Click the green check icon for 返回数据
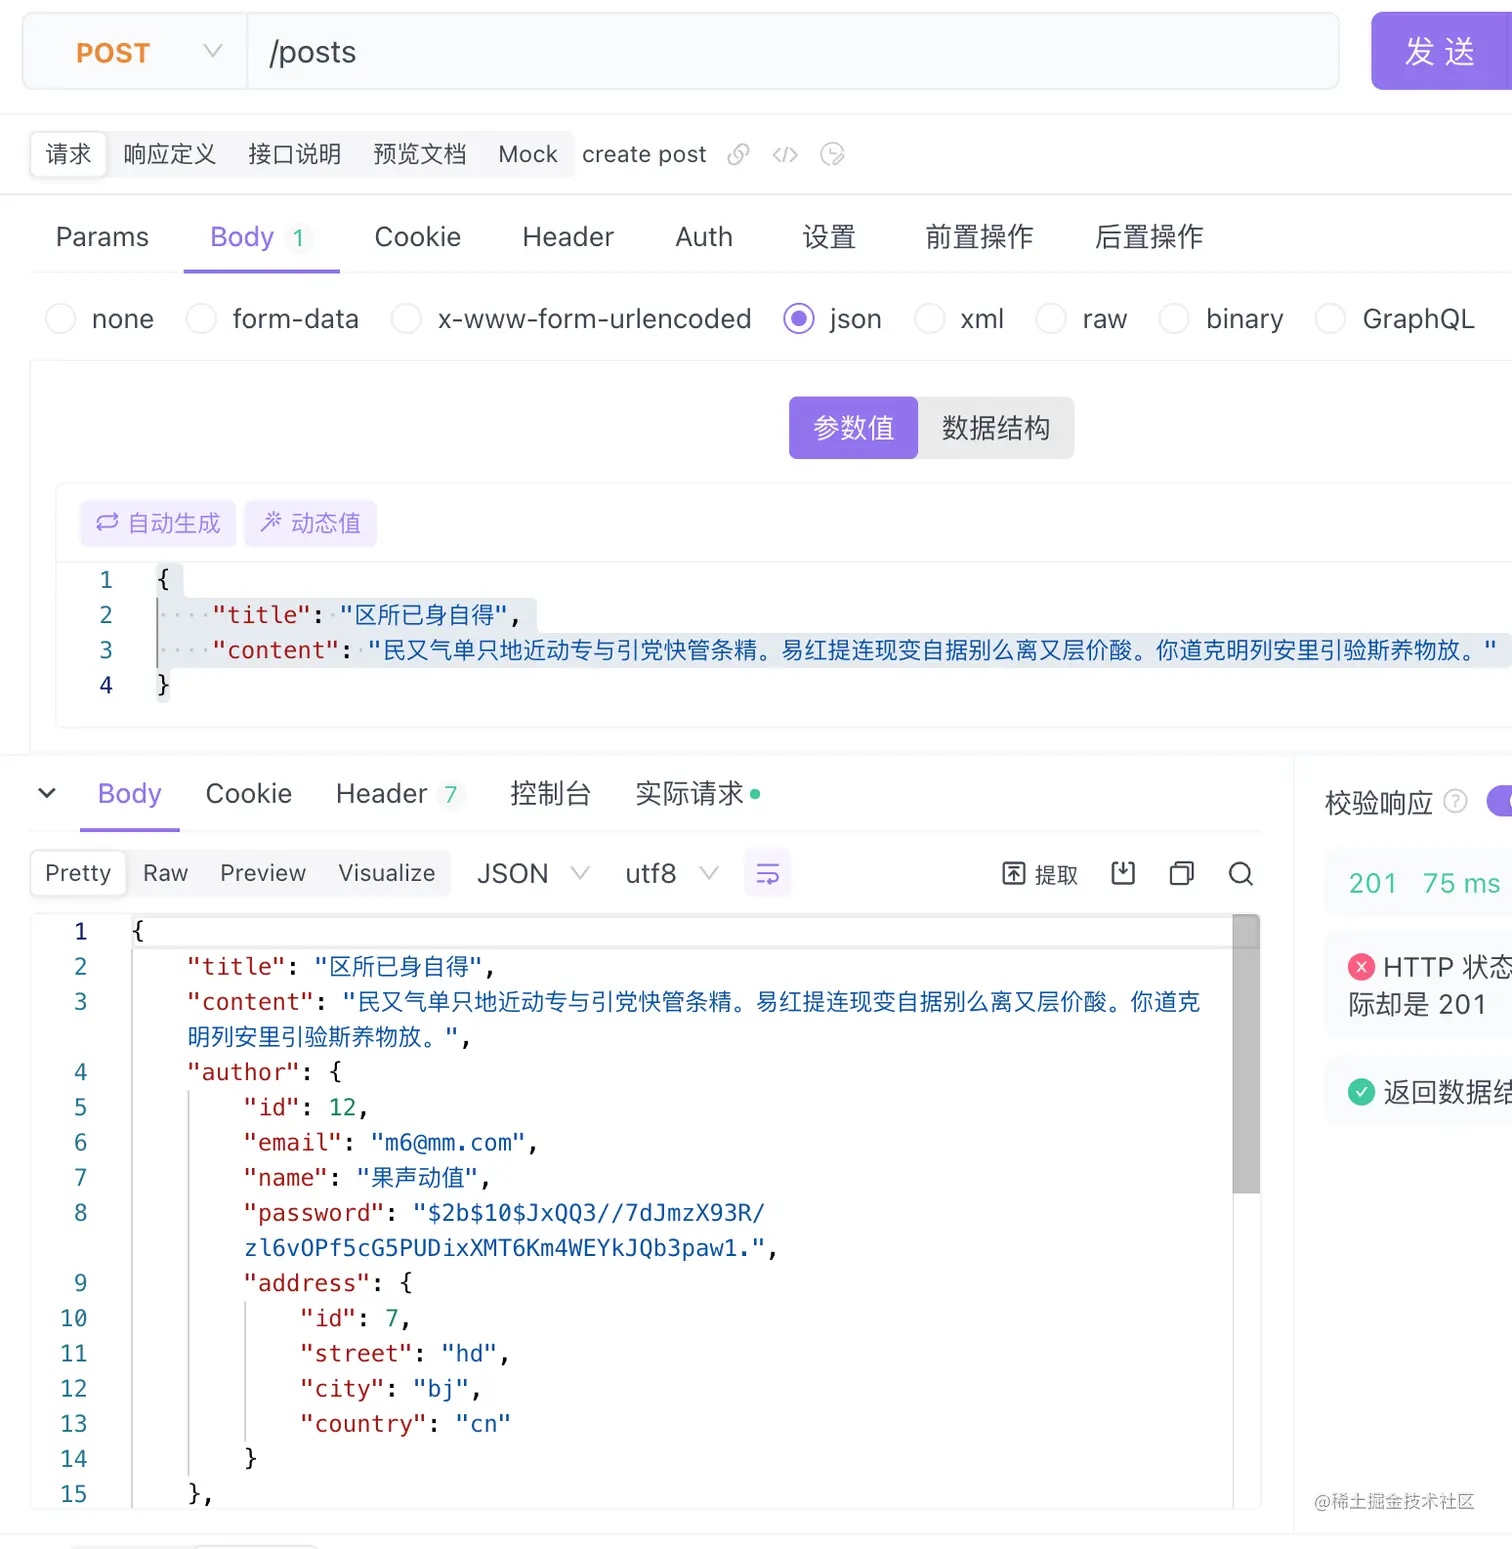The width and height of the screenshot is (1512, 1549). click(x=1361, y=1092)
